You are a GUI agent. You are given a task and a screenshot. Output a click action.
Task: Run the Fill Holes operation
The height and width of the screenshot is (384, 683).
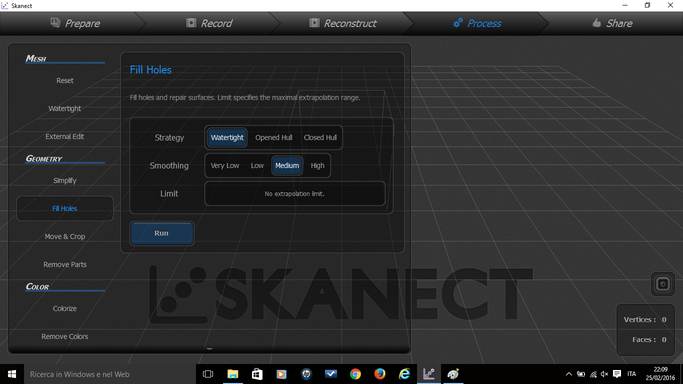(x=162, y=233)
